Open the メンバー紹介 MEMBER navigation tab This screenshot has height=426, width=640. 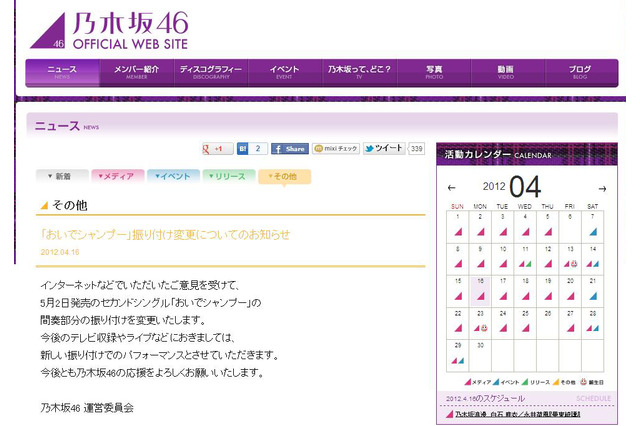pos(137,73)
